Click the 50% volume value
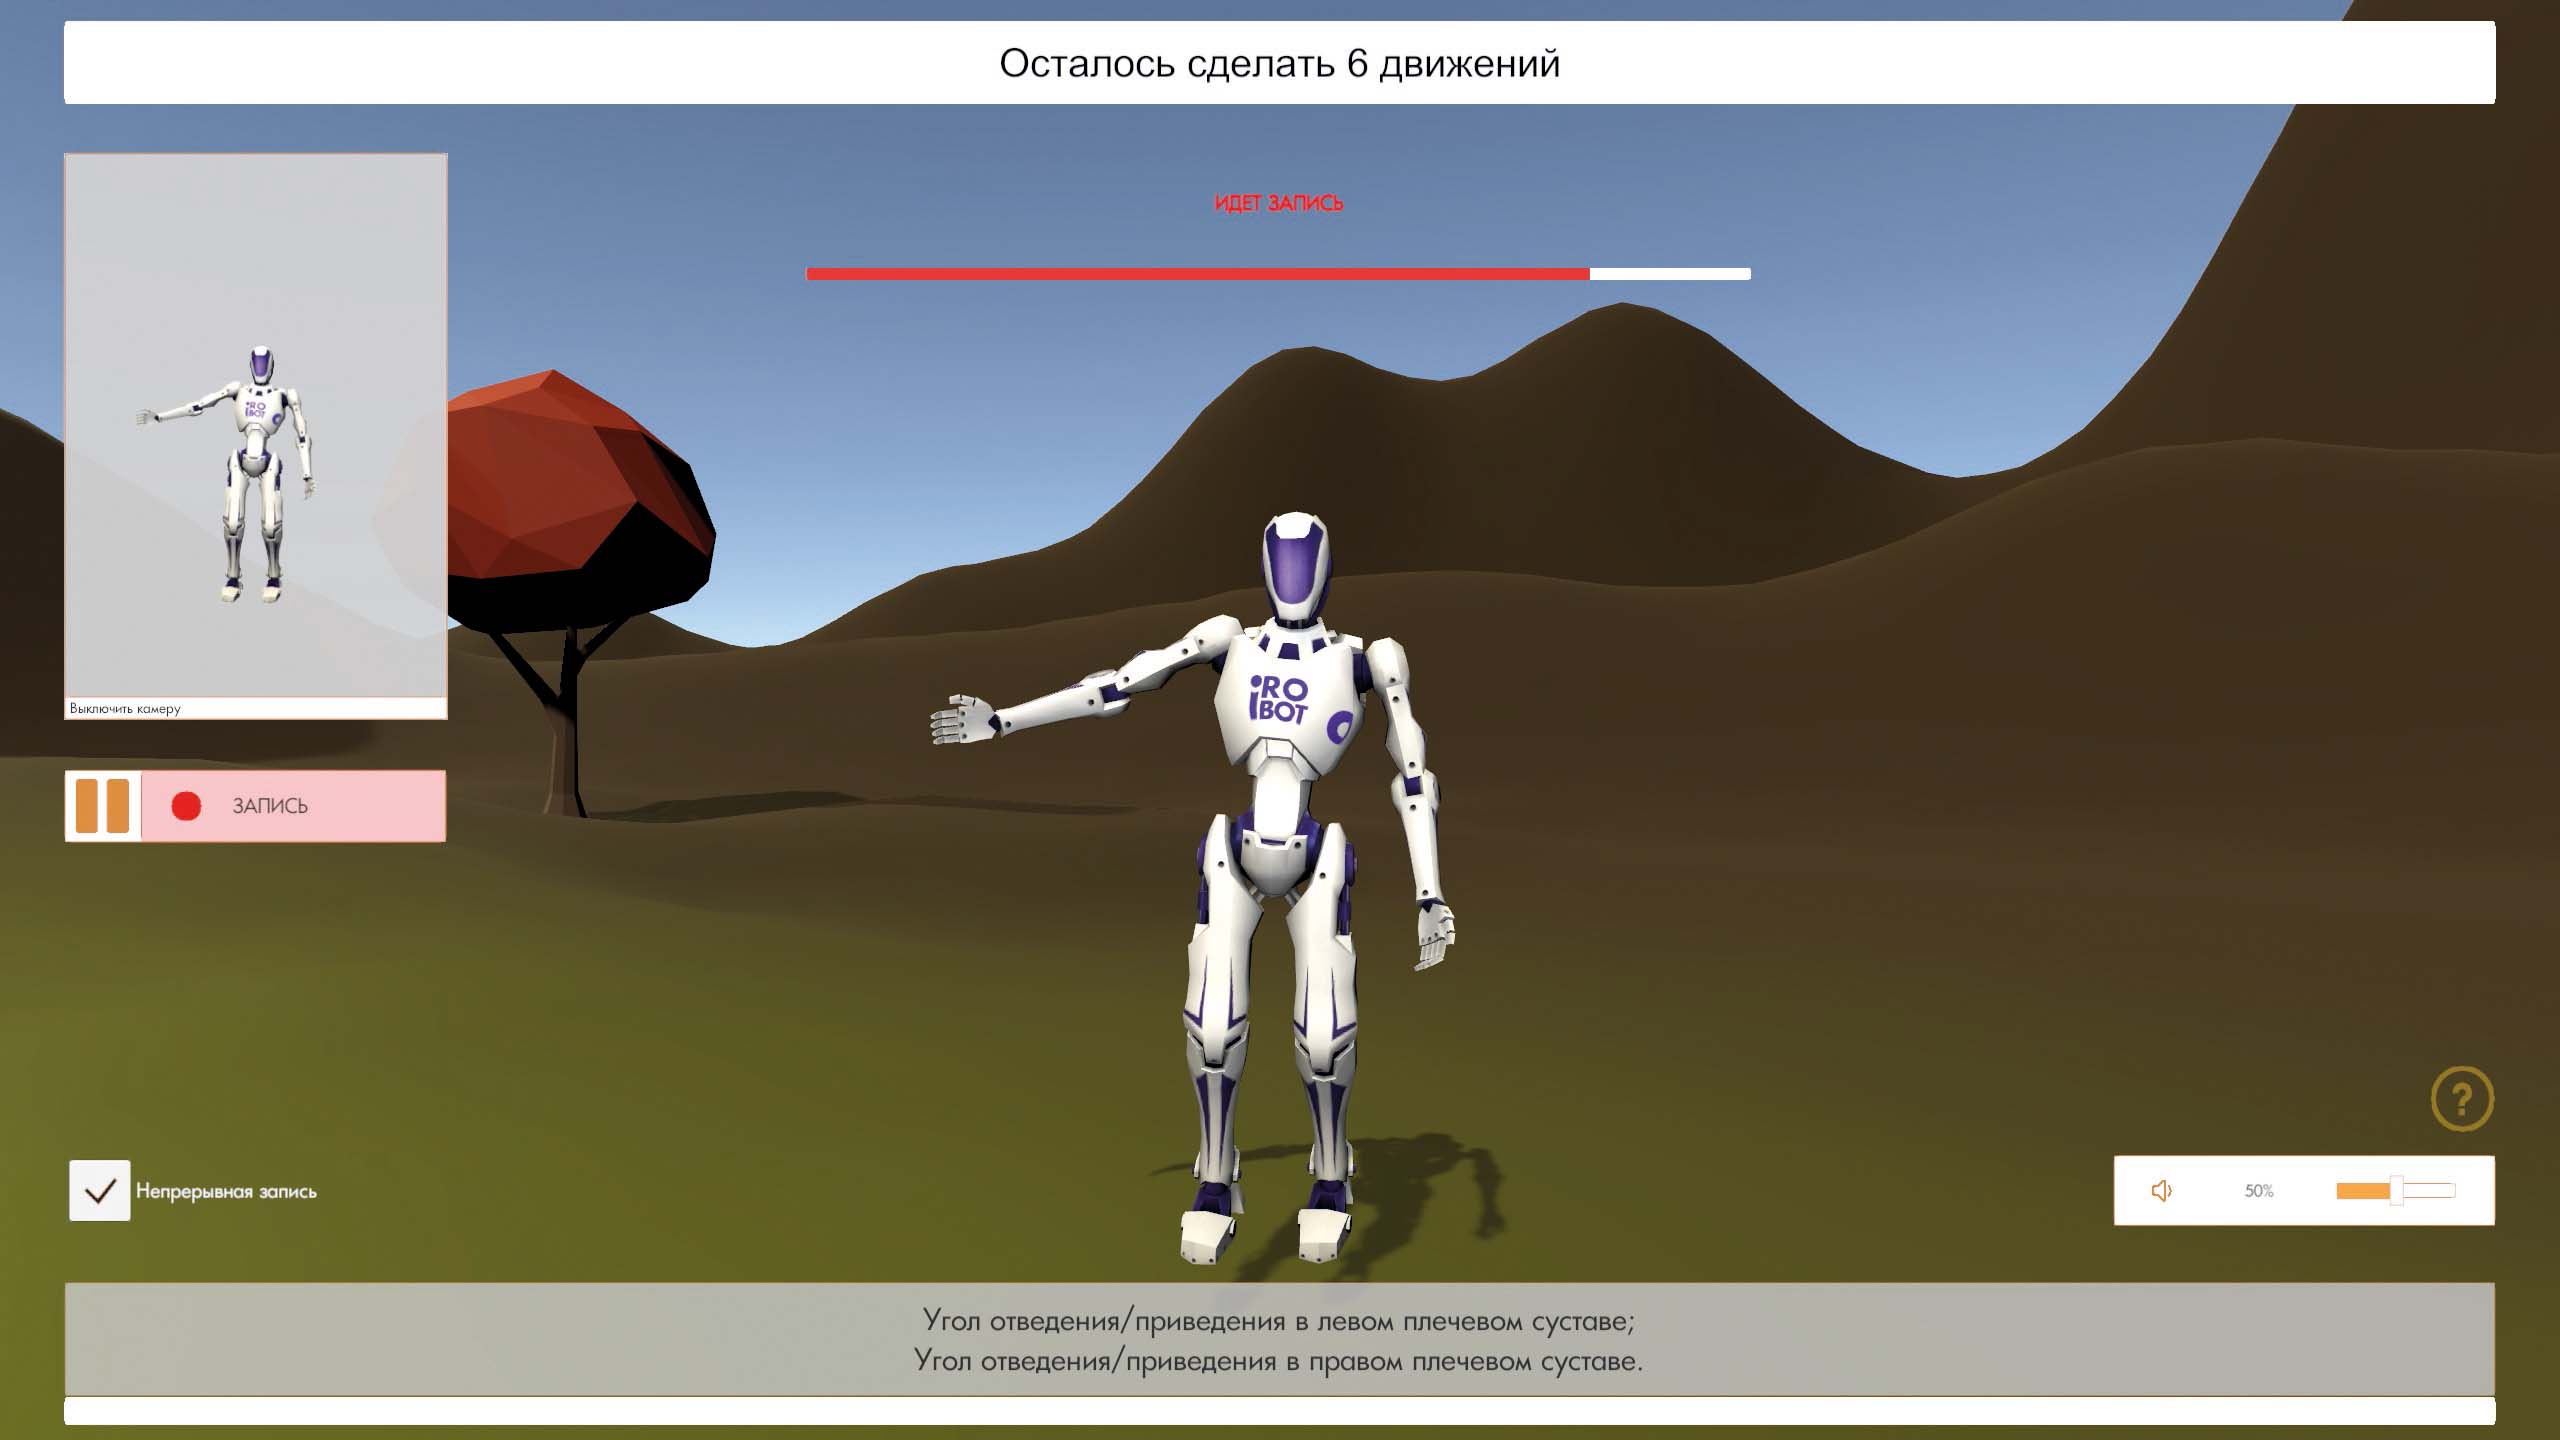 pos(2259,1190)
